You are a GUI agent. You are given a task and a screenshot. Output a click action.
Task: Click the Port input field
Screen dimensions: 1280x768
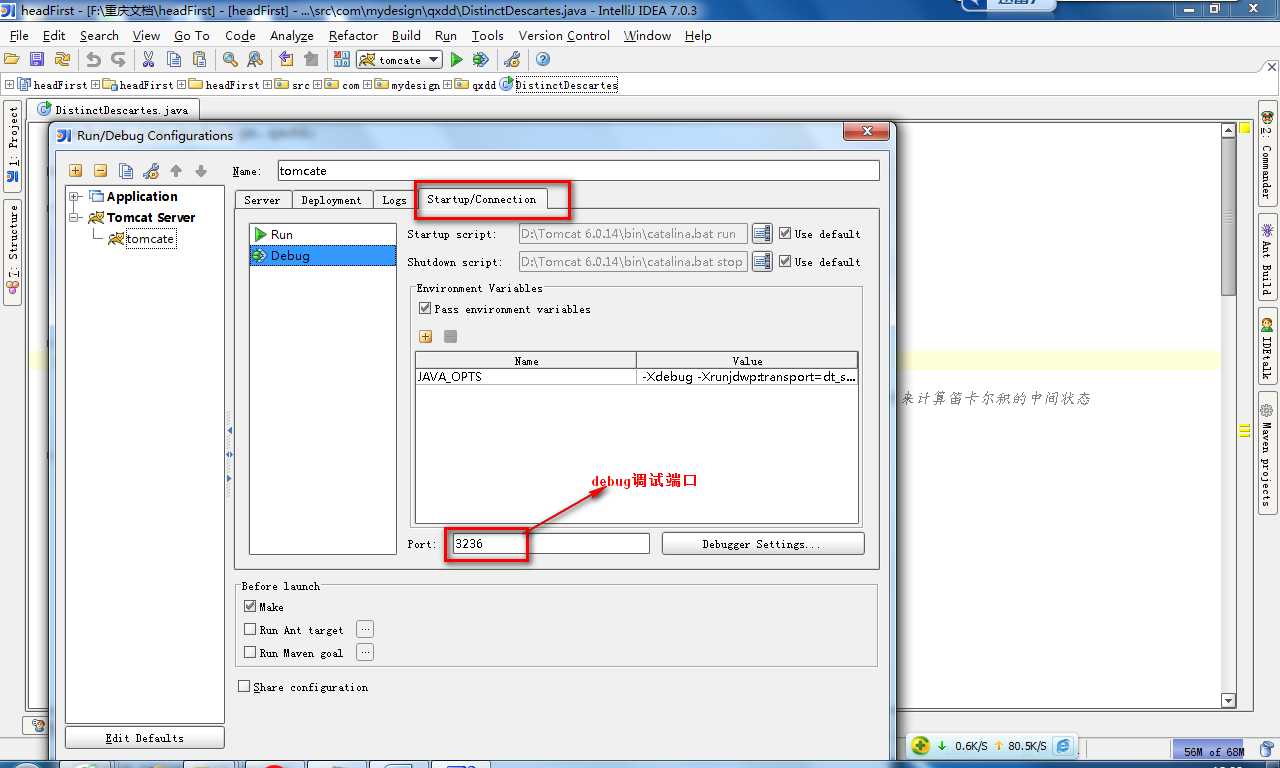tap(550, 544)
